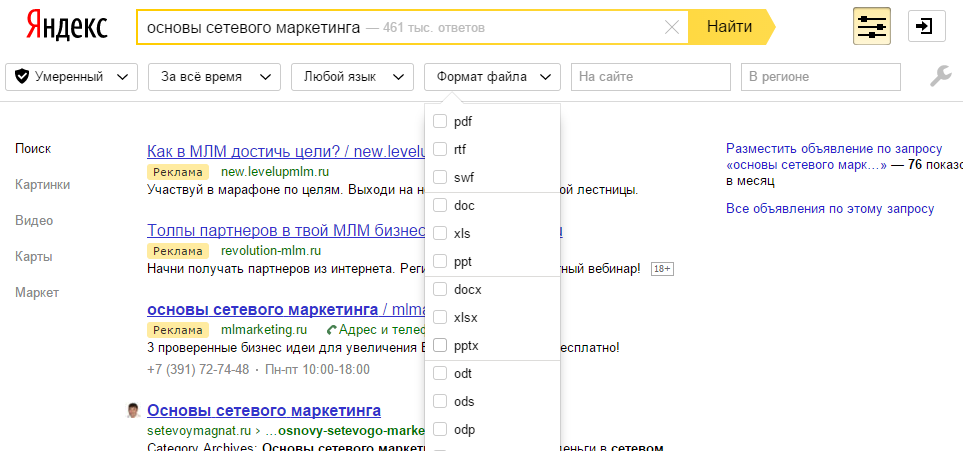This screenshot has width=963, height=451.
Task: Open the bold основы сетевого маркетинга ad link
Action: [x=286, y=308]
